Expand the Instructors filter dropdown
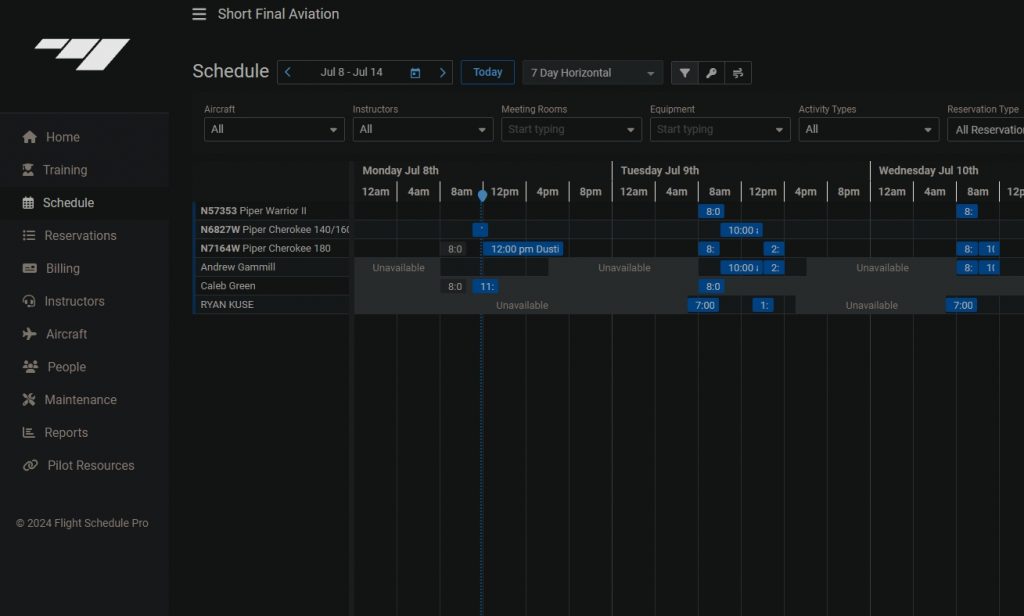 click(422, 129)
